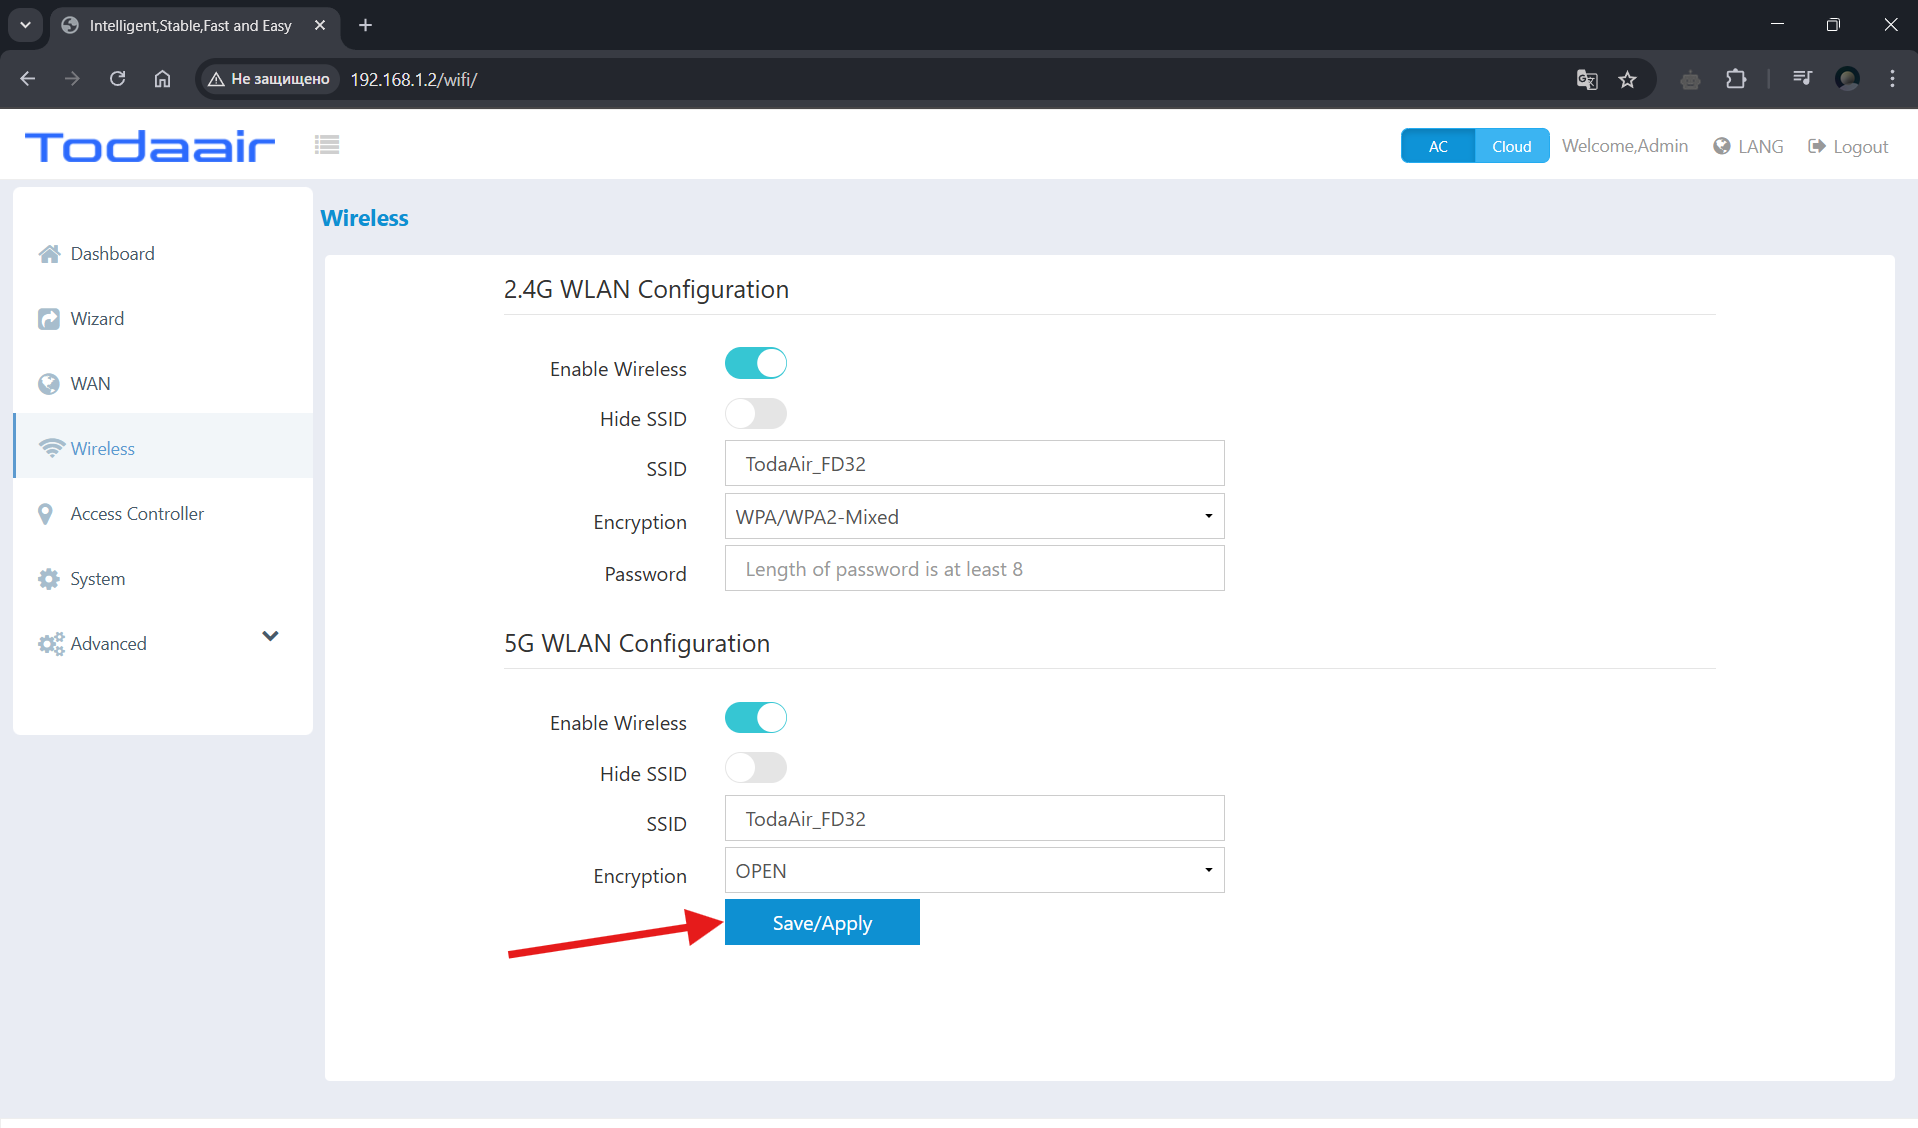The width and height of the screenshot is (1918, 1128).
Task: Click the Logout link
Action: (1849, 147)
